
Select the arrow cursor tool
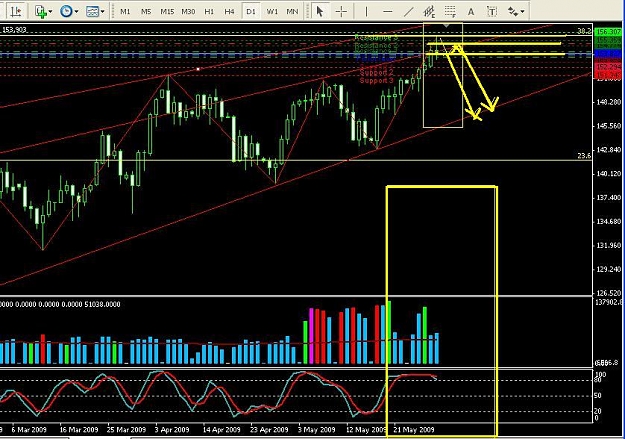click(x=320, y=11)
